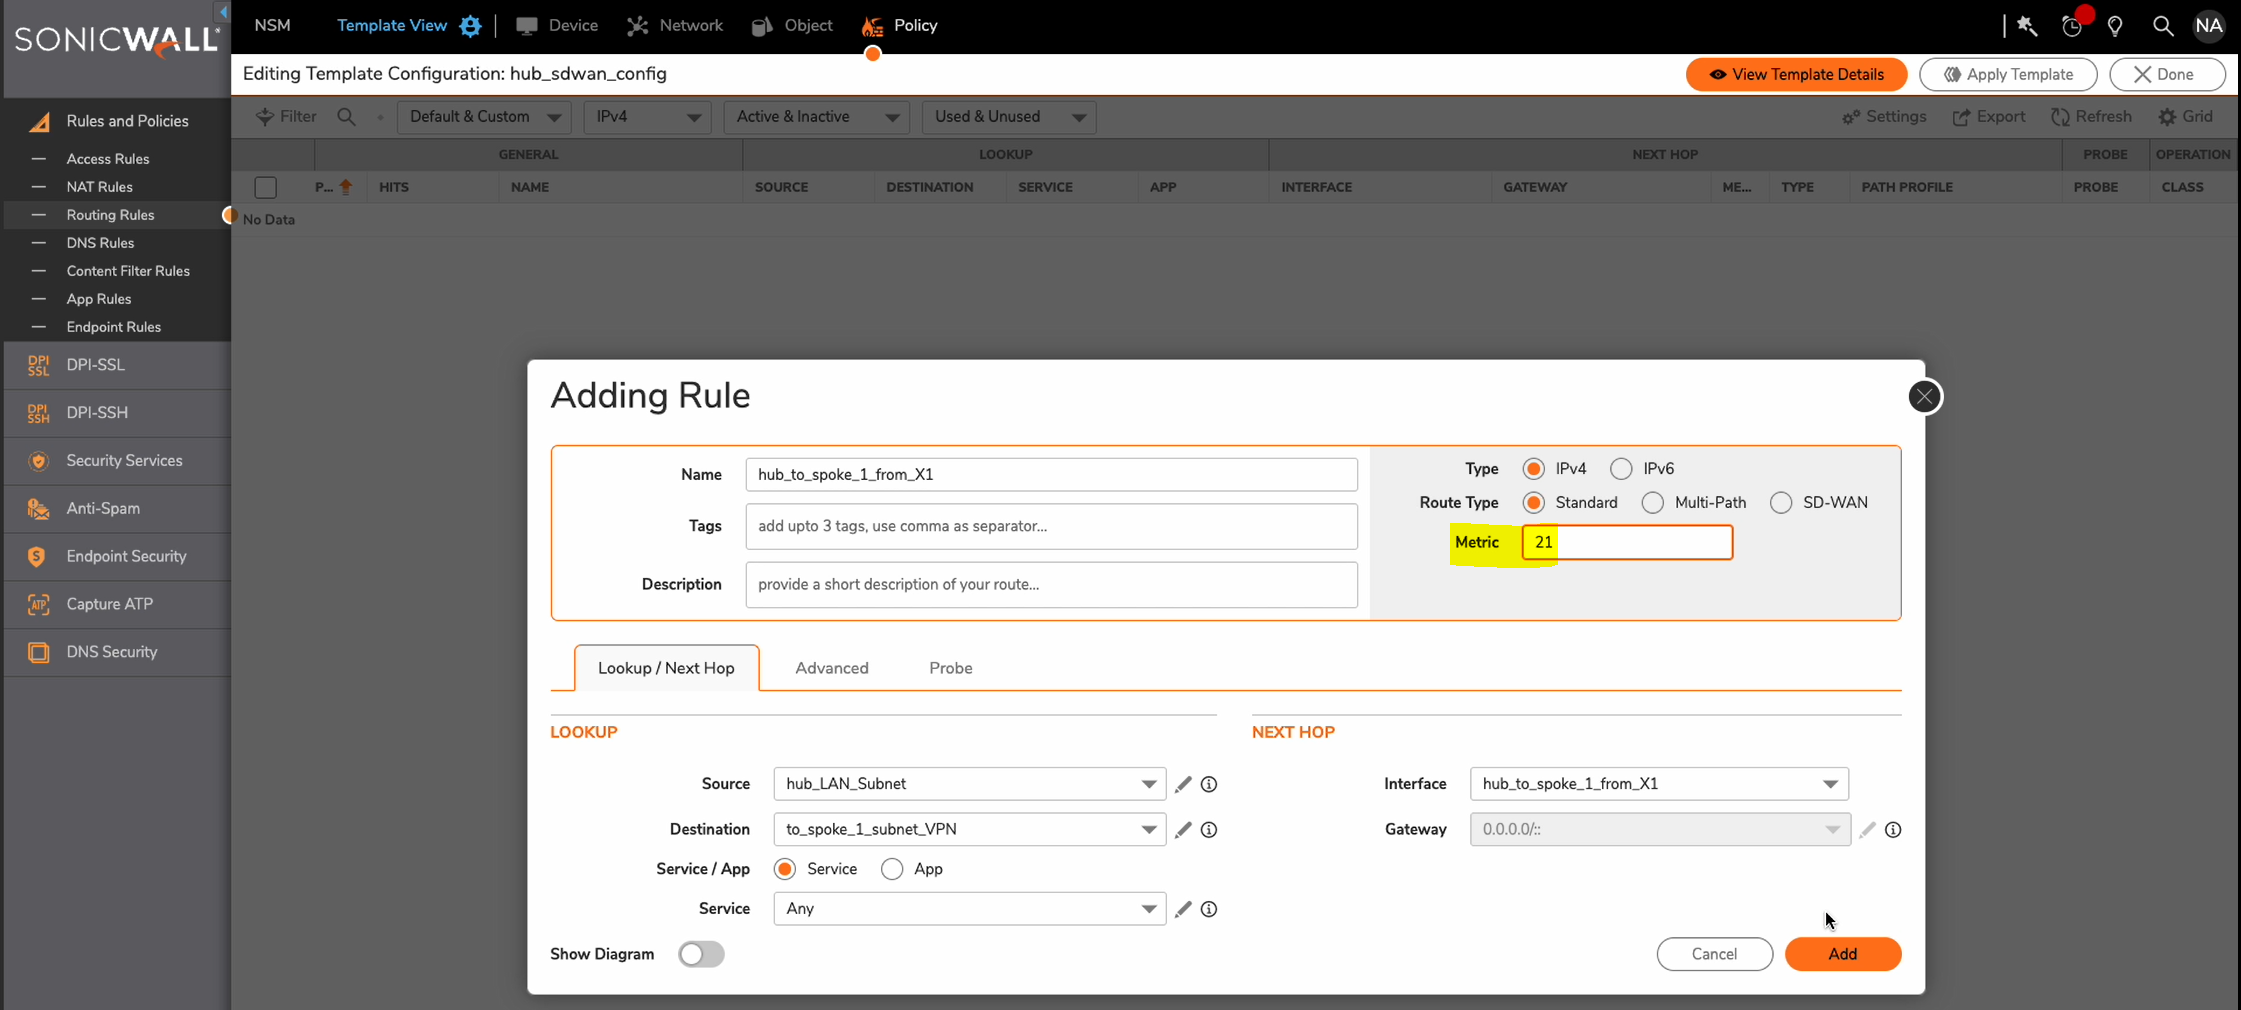
Task: Click the lightbulb tips icon
Action: click(x=2115, y=26)
